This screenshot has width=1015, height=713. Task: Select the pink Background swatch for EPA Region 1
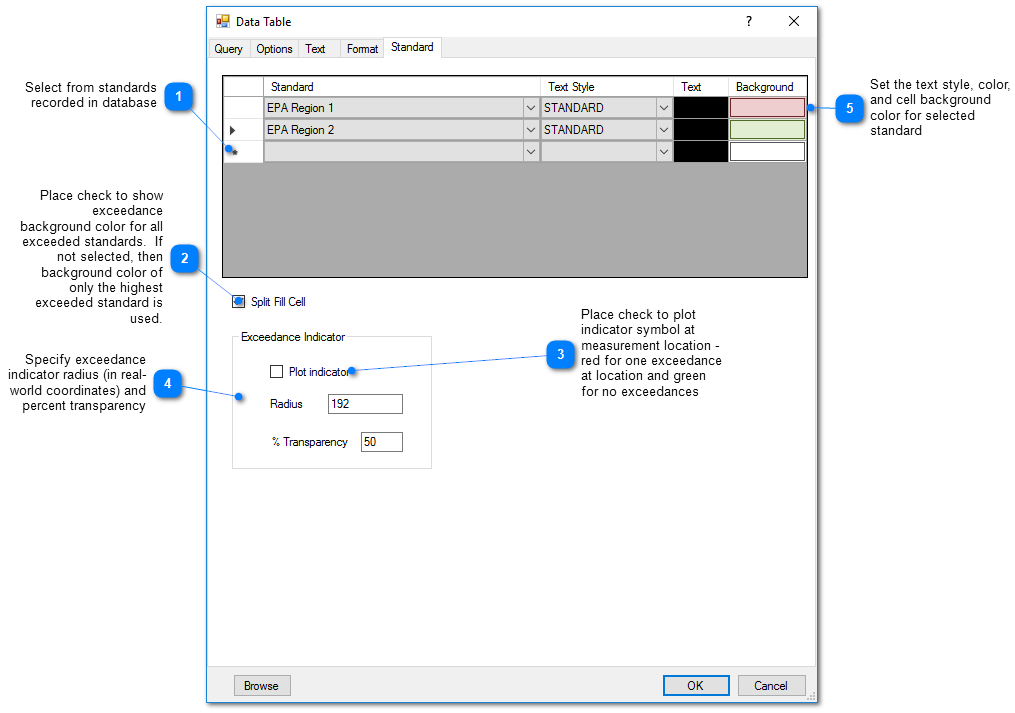click(x=767, y=107)
